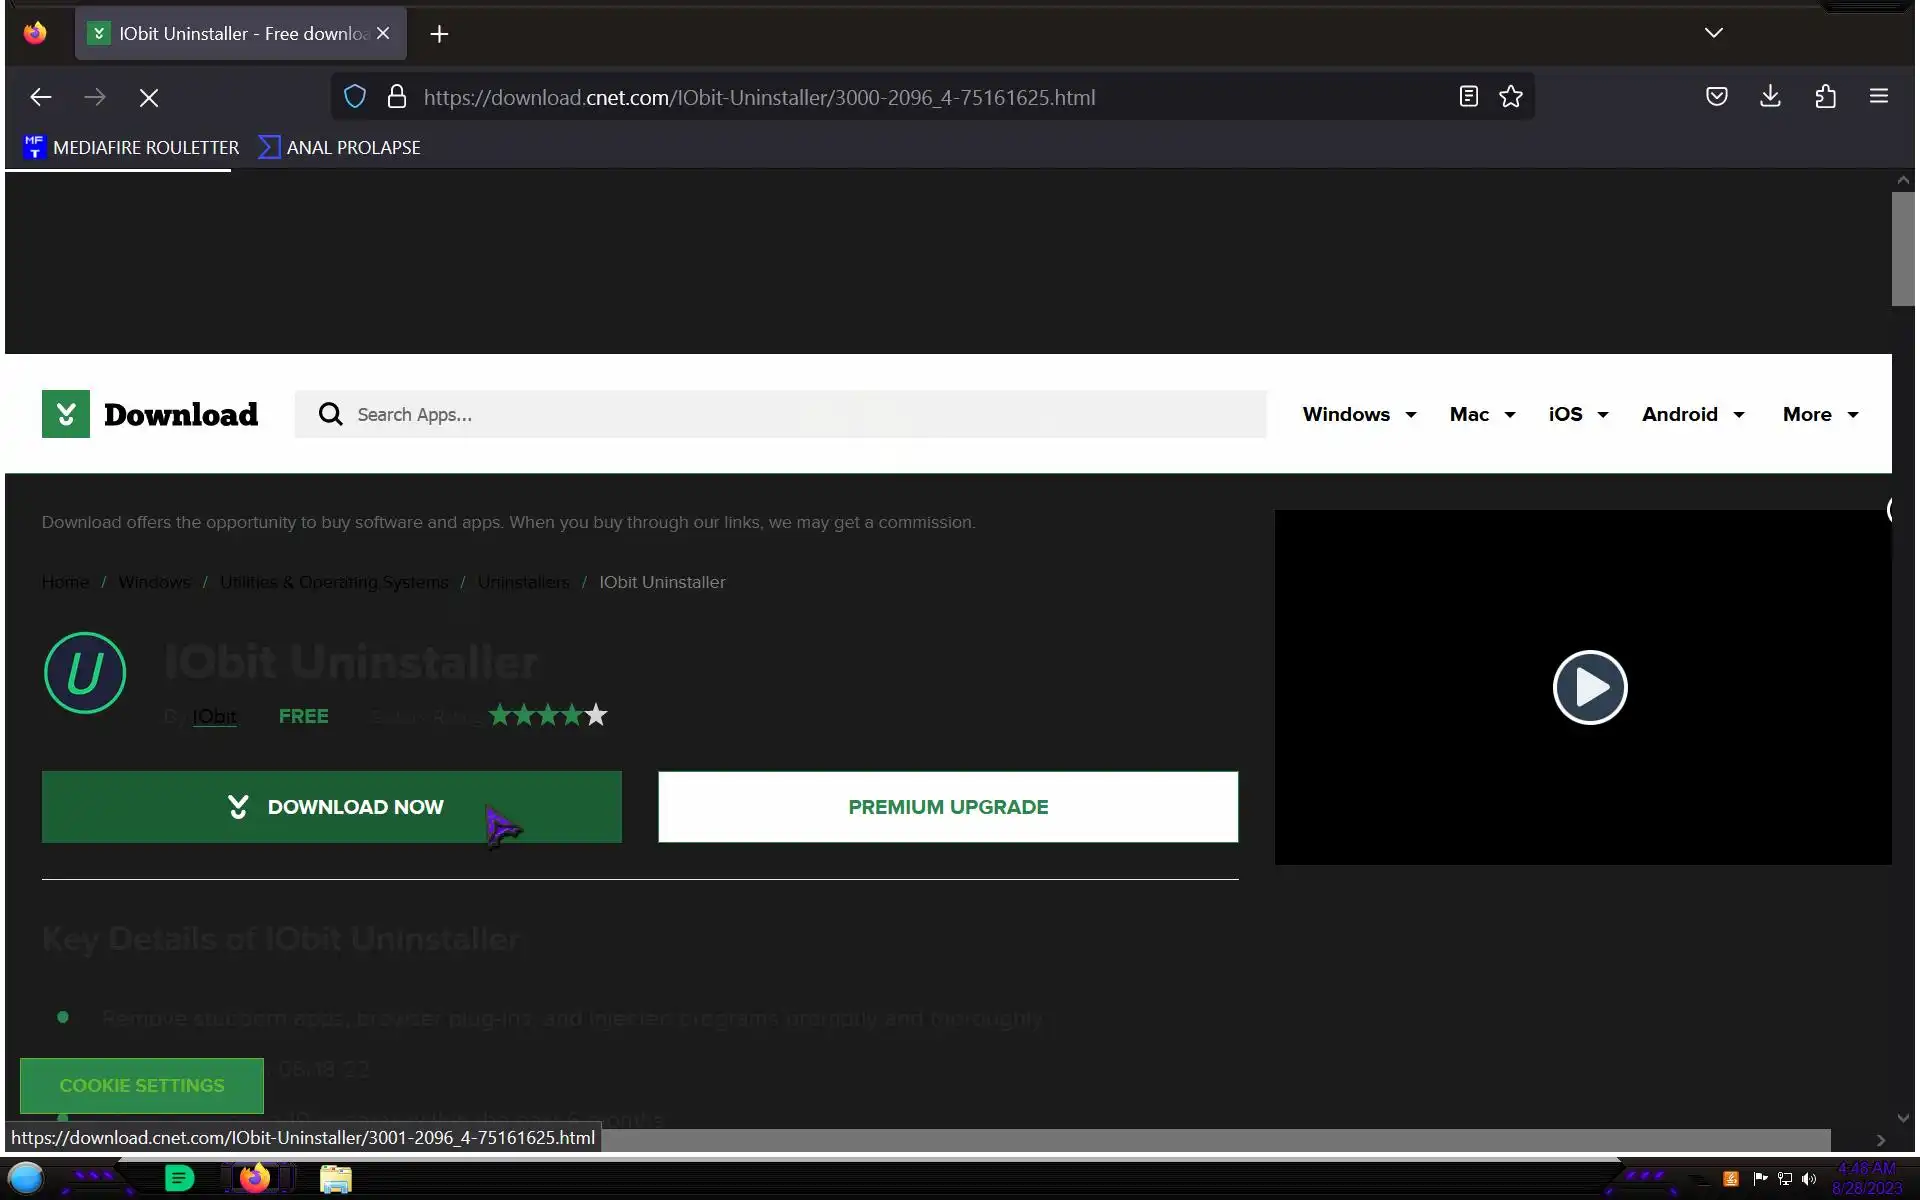
Task: Click the site security padlock icon
Action: click(x=397, y=97)
